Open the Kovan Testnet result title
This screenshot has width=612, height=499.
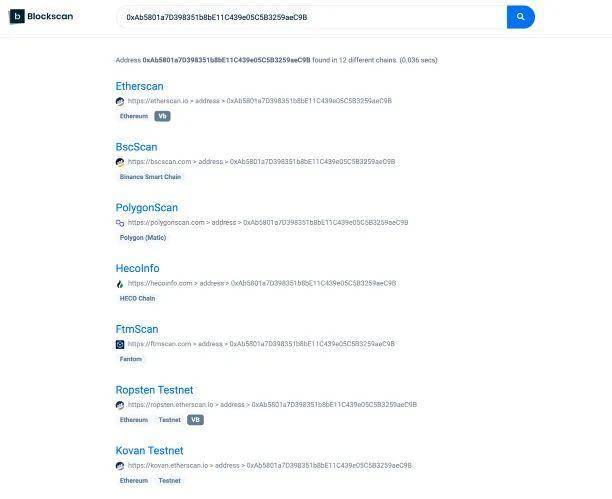[x=150, y=451]
